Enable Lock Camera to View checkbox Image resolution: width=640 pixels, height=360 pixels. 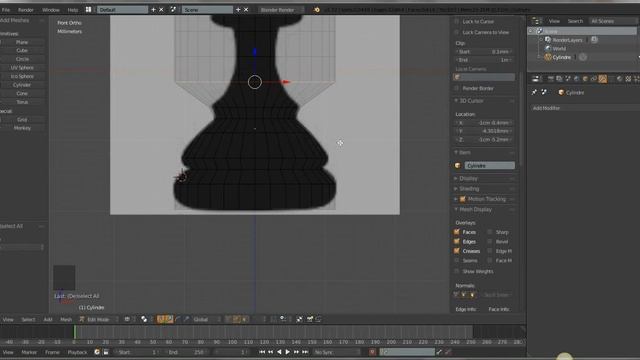pyautogui.click(x=457, y=32)
